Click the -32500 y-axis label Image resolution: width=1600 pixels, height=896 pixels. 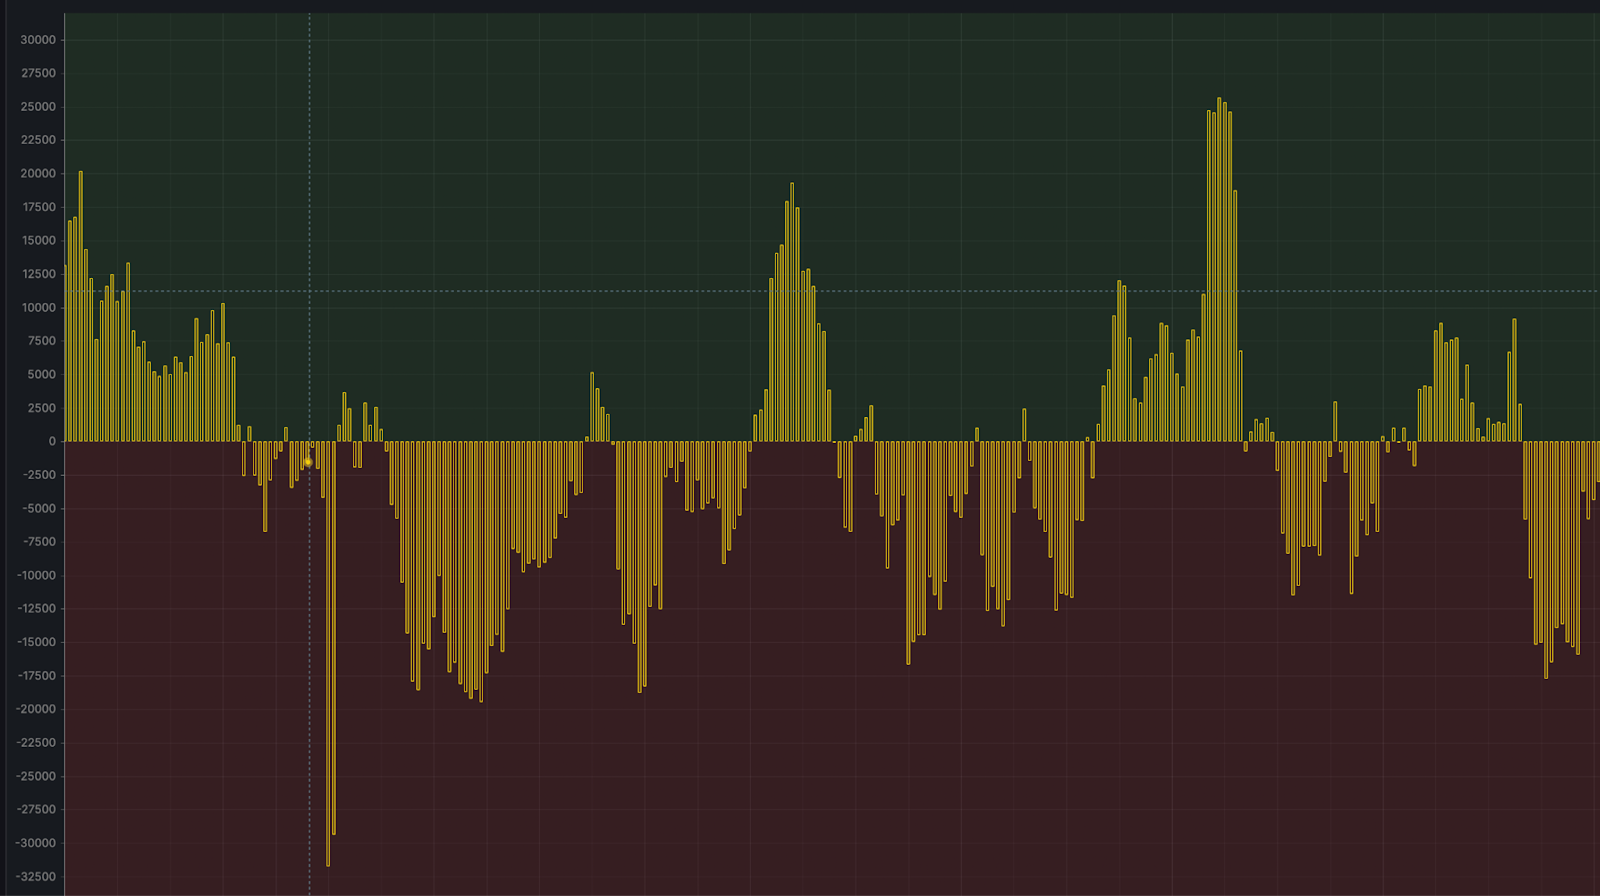point(36,877)
